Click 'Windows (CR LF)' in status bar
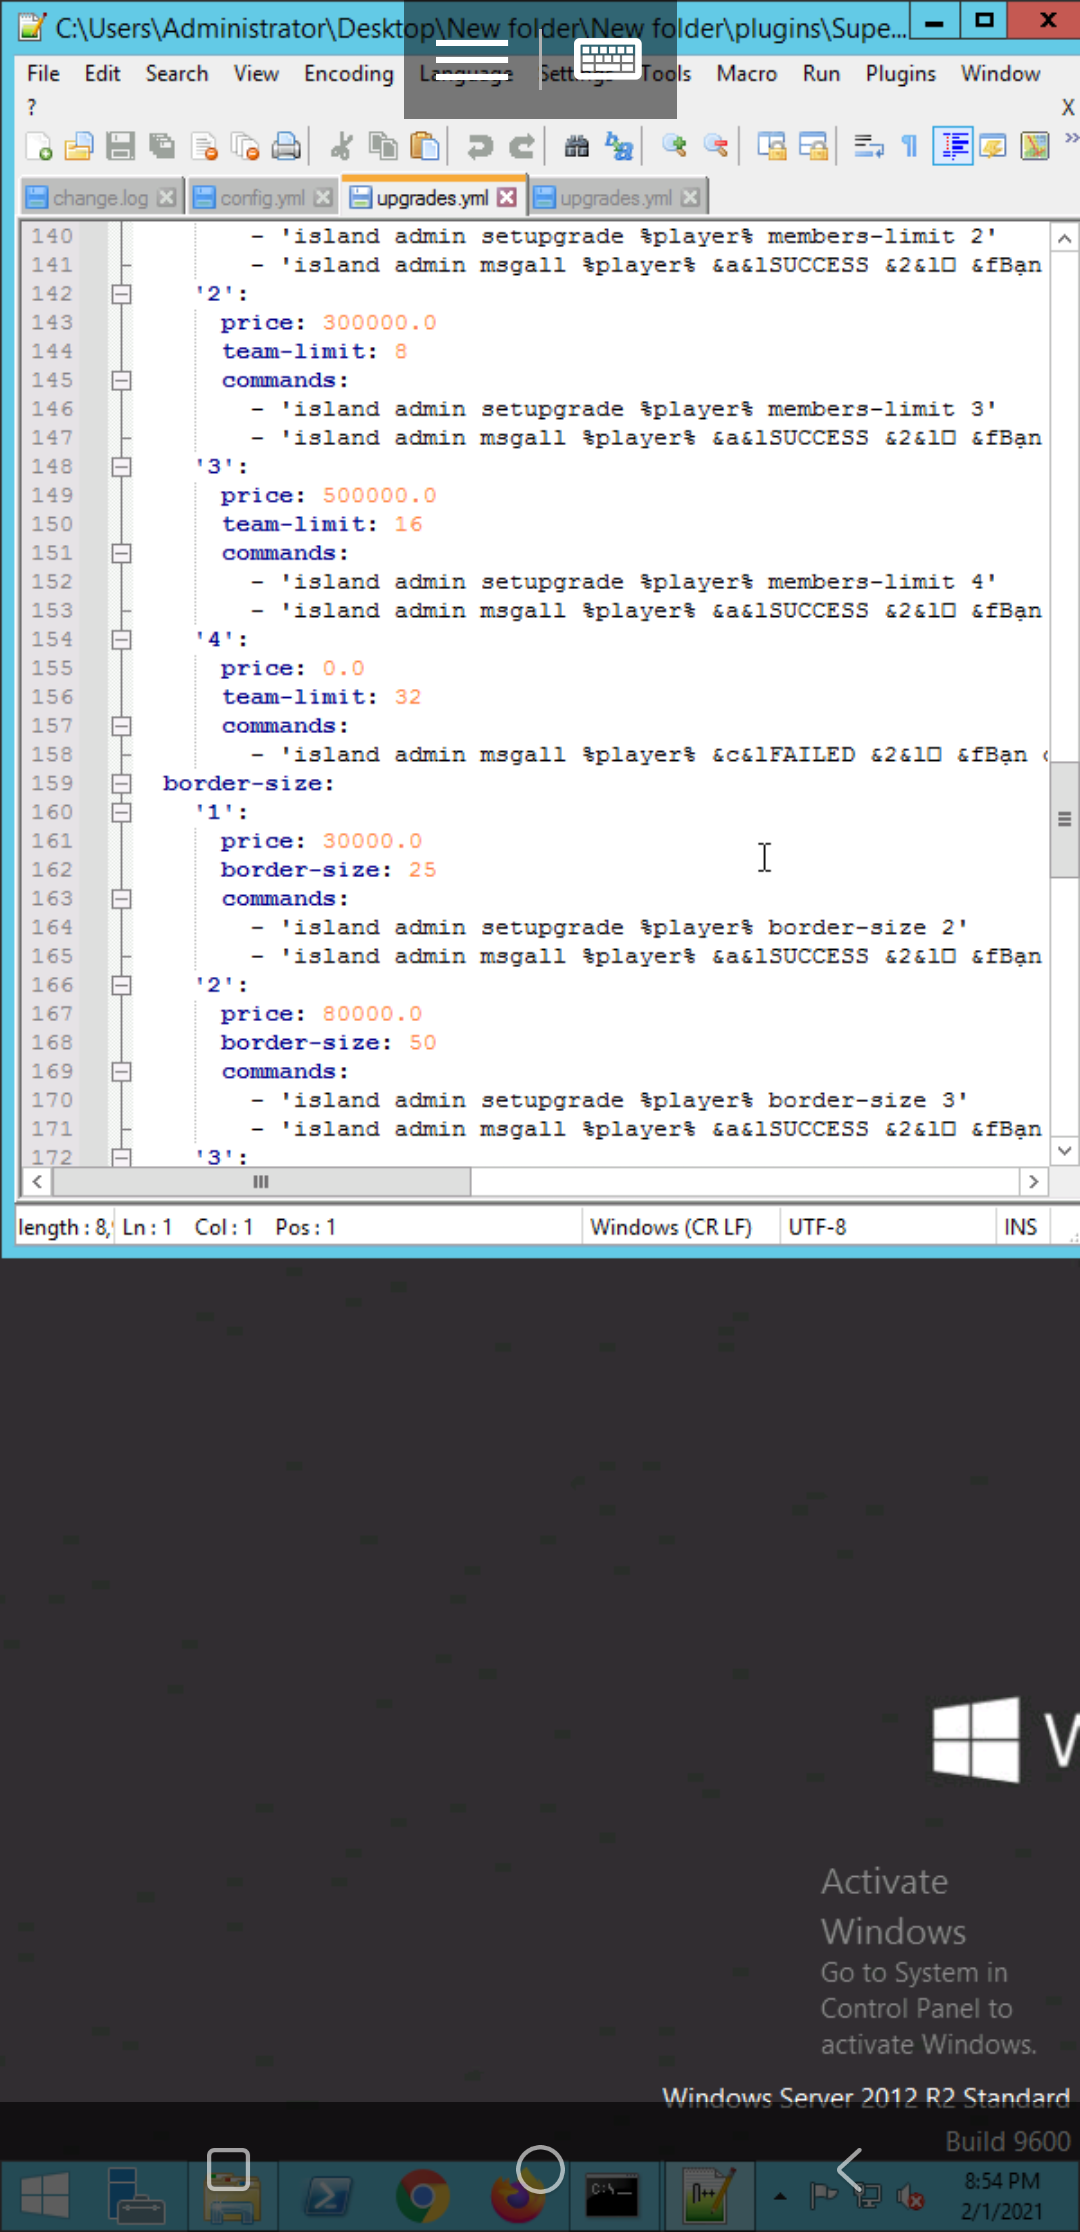 point(671,1227)
